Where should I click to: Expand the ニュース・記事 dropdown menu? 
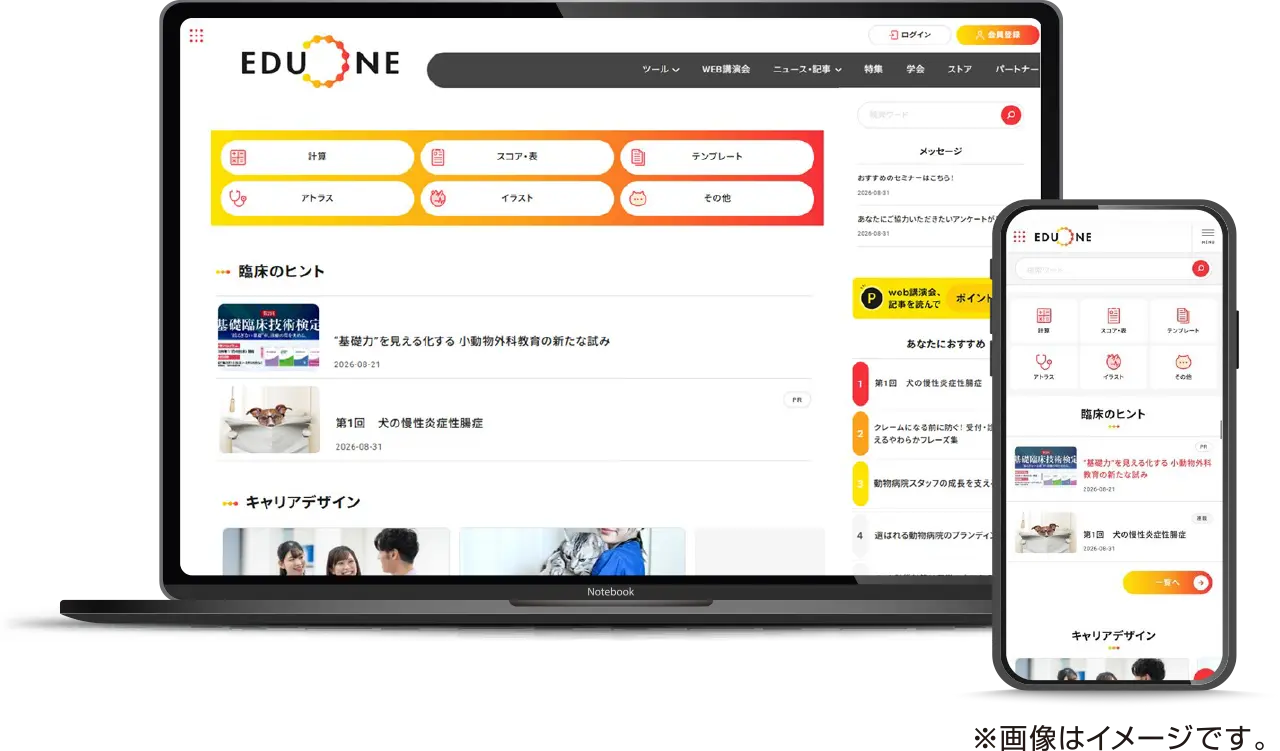(x=807, y=69)
